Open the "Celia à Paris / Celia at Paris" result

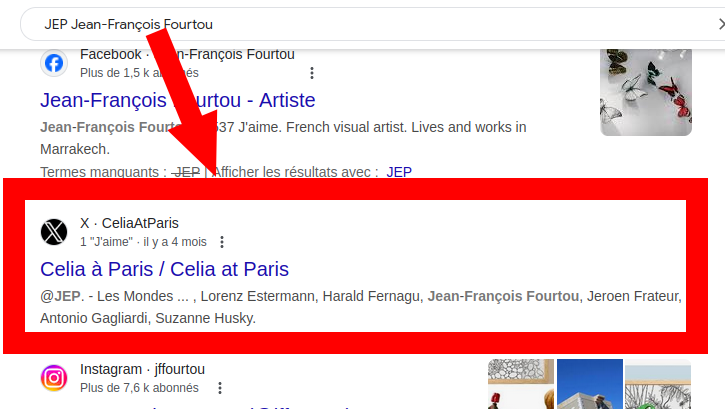[164, 269]
